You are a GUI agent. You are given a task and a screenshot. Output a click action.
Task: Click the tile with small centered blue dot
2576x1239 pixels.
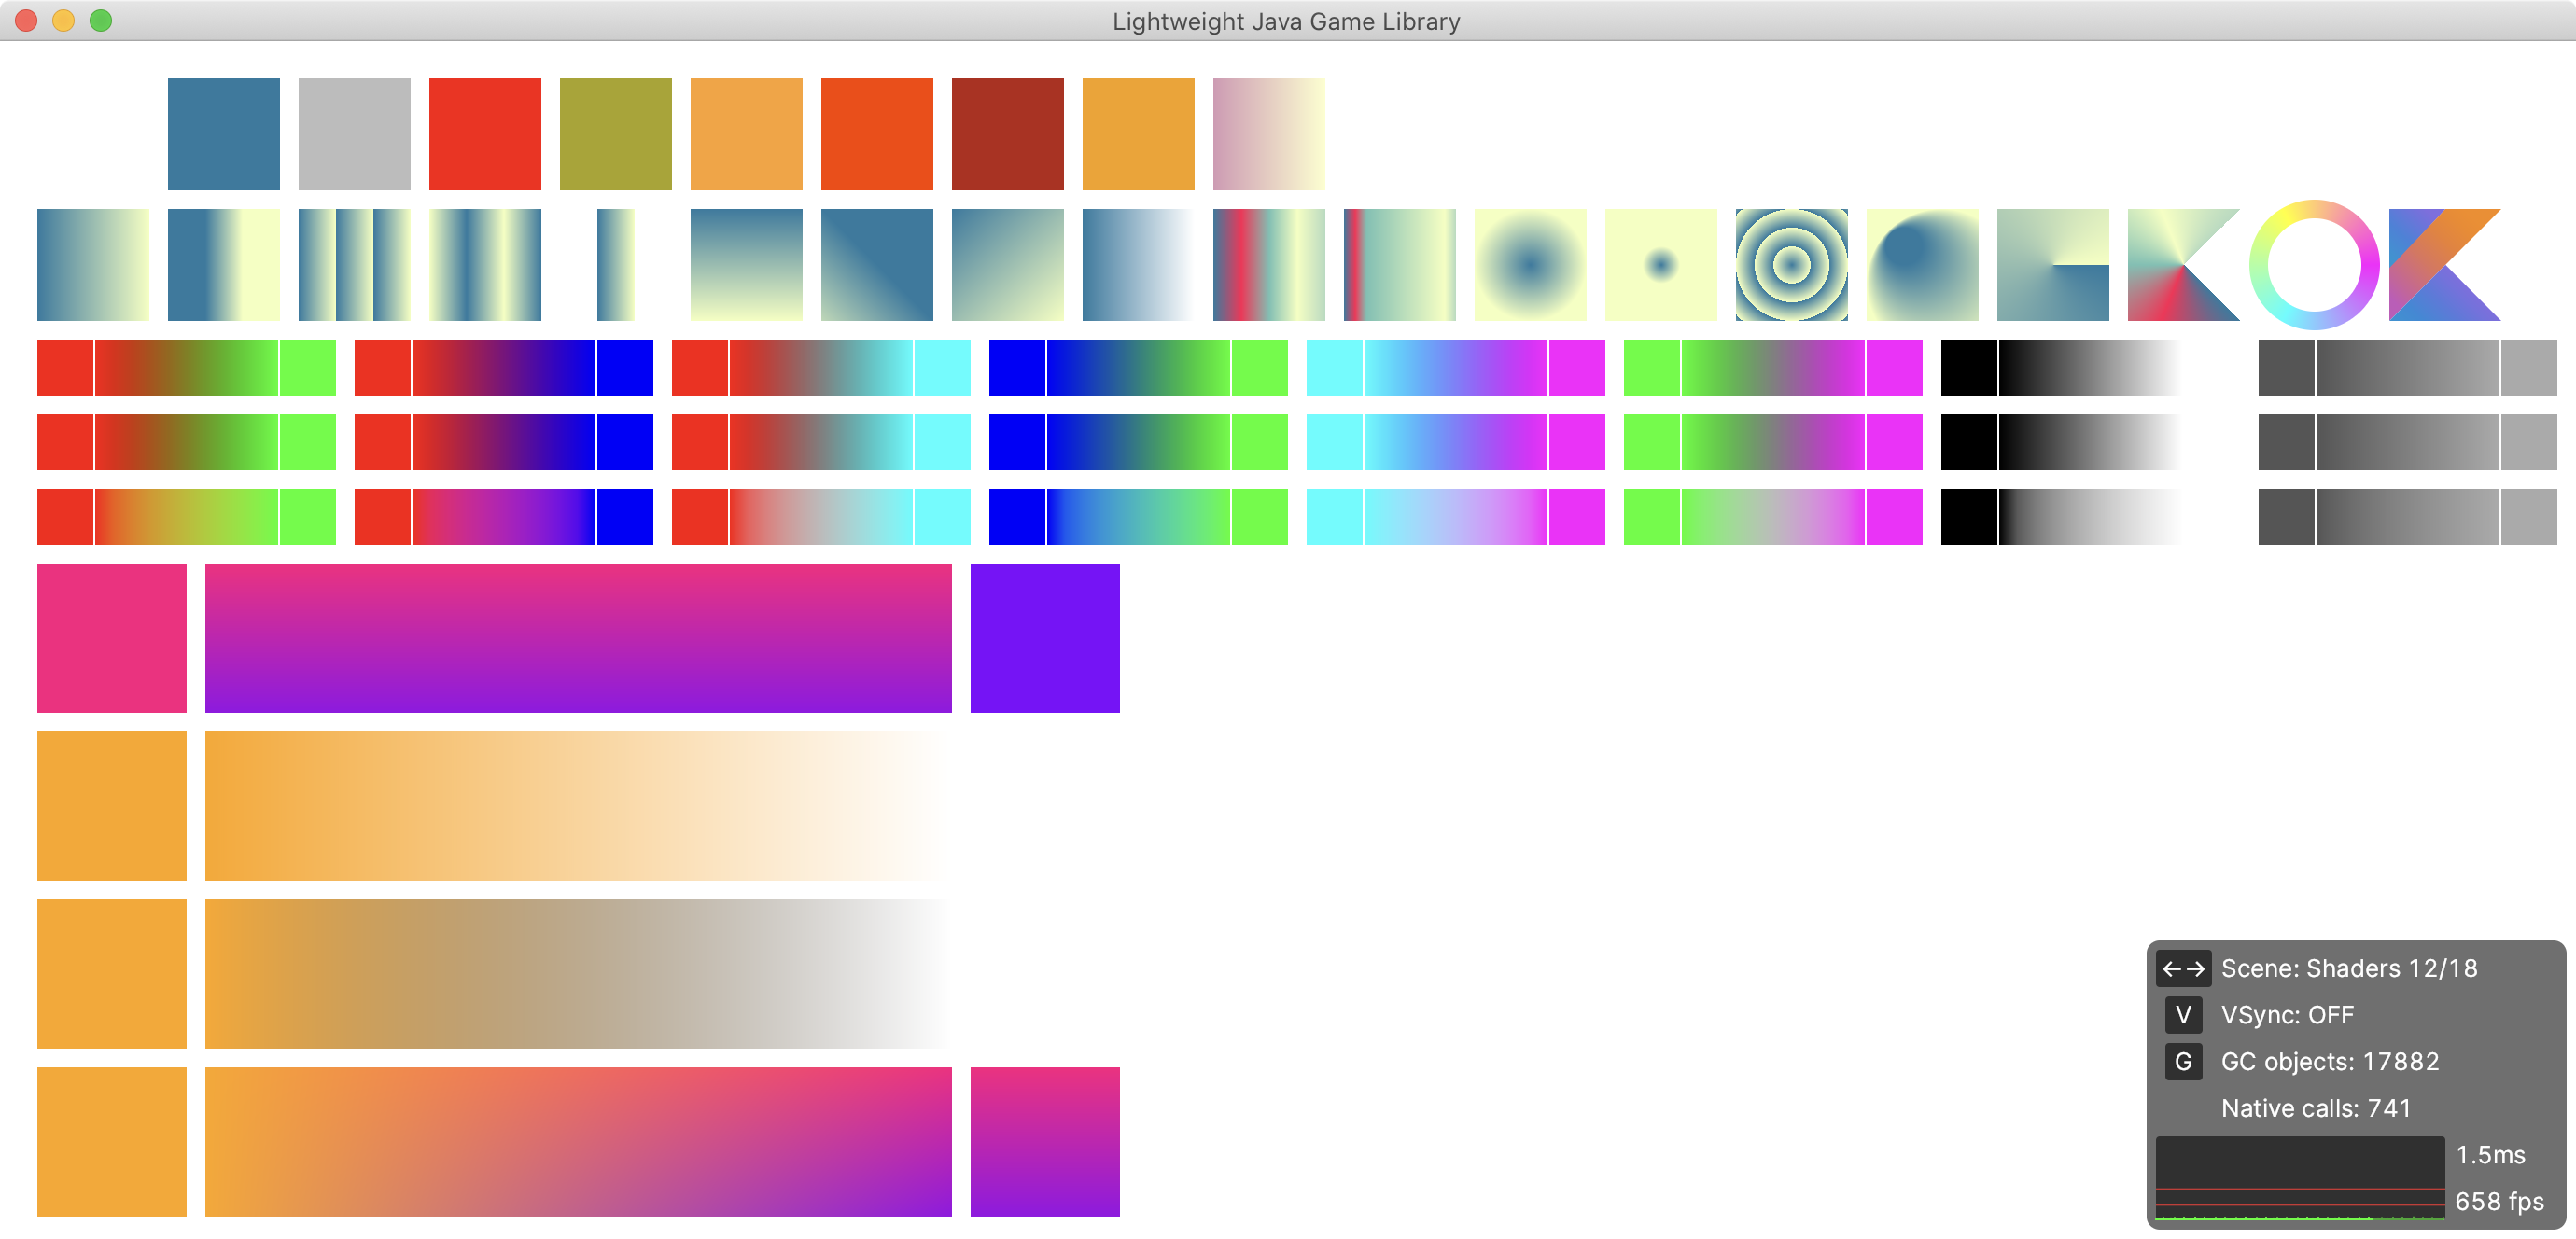[1660, 264]
